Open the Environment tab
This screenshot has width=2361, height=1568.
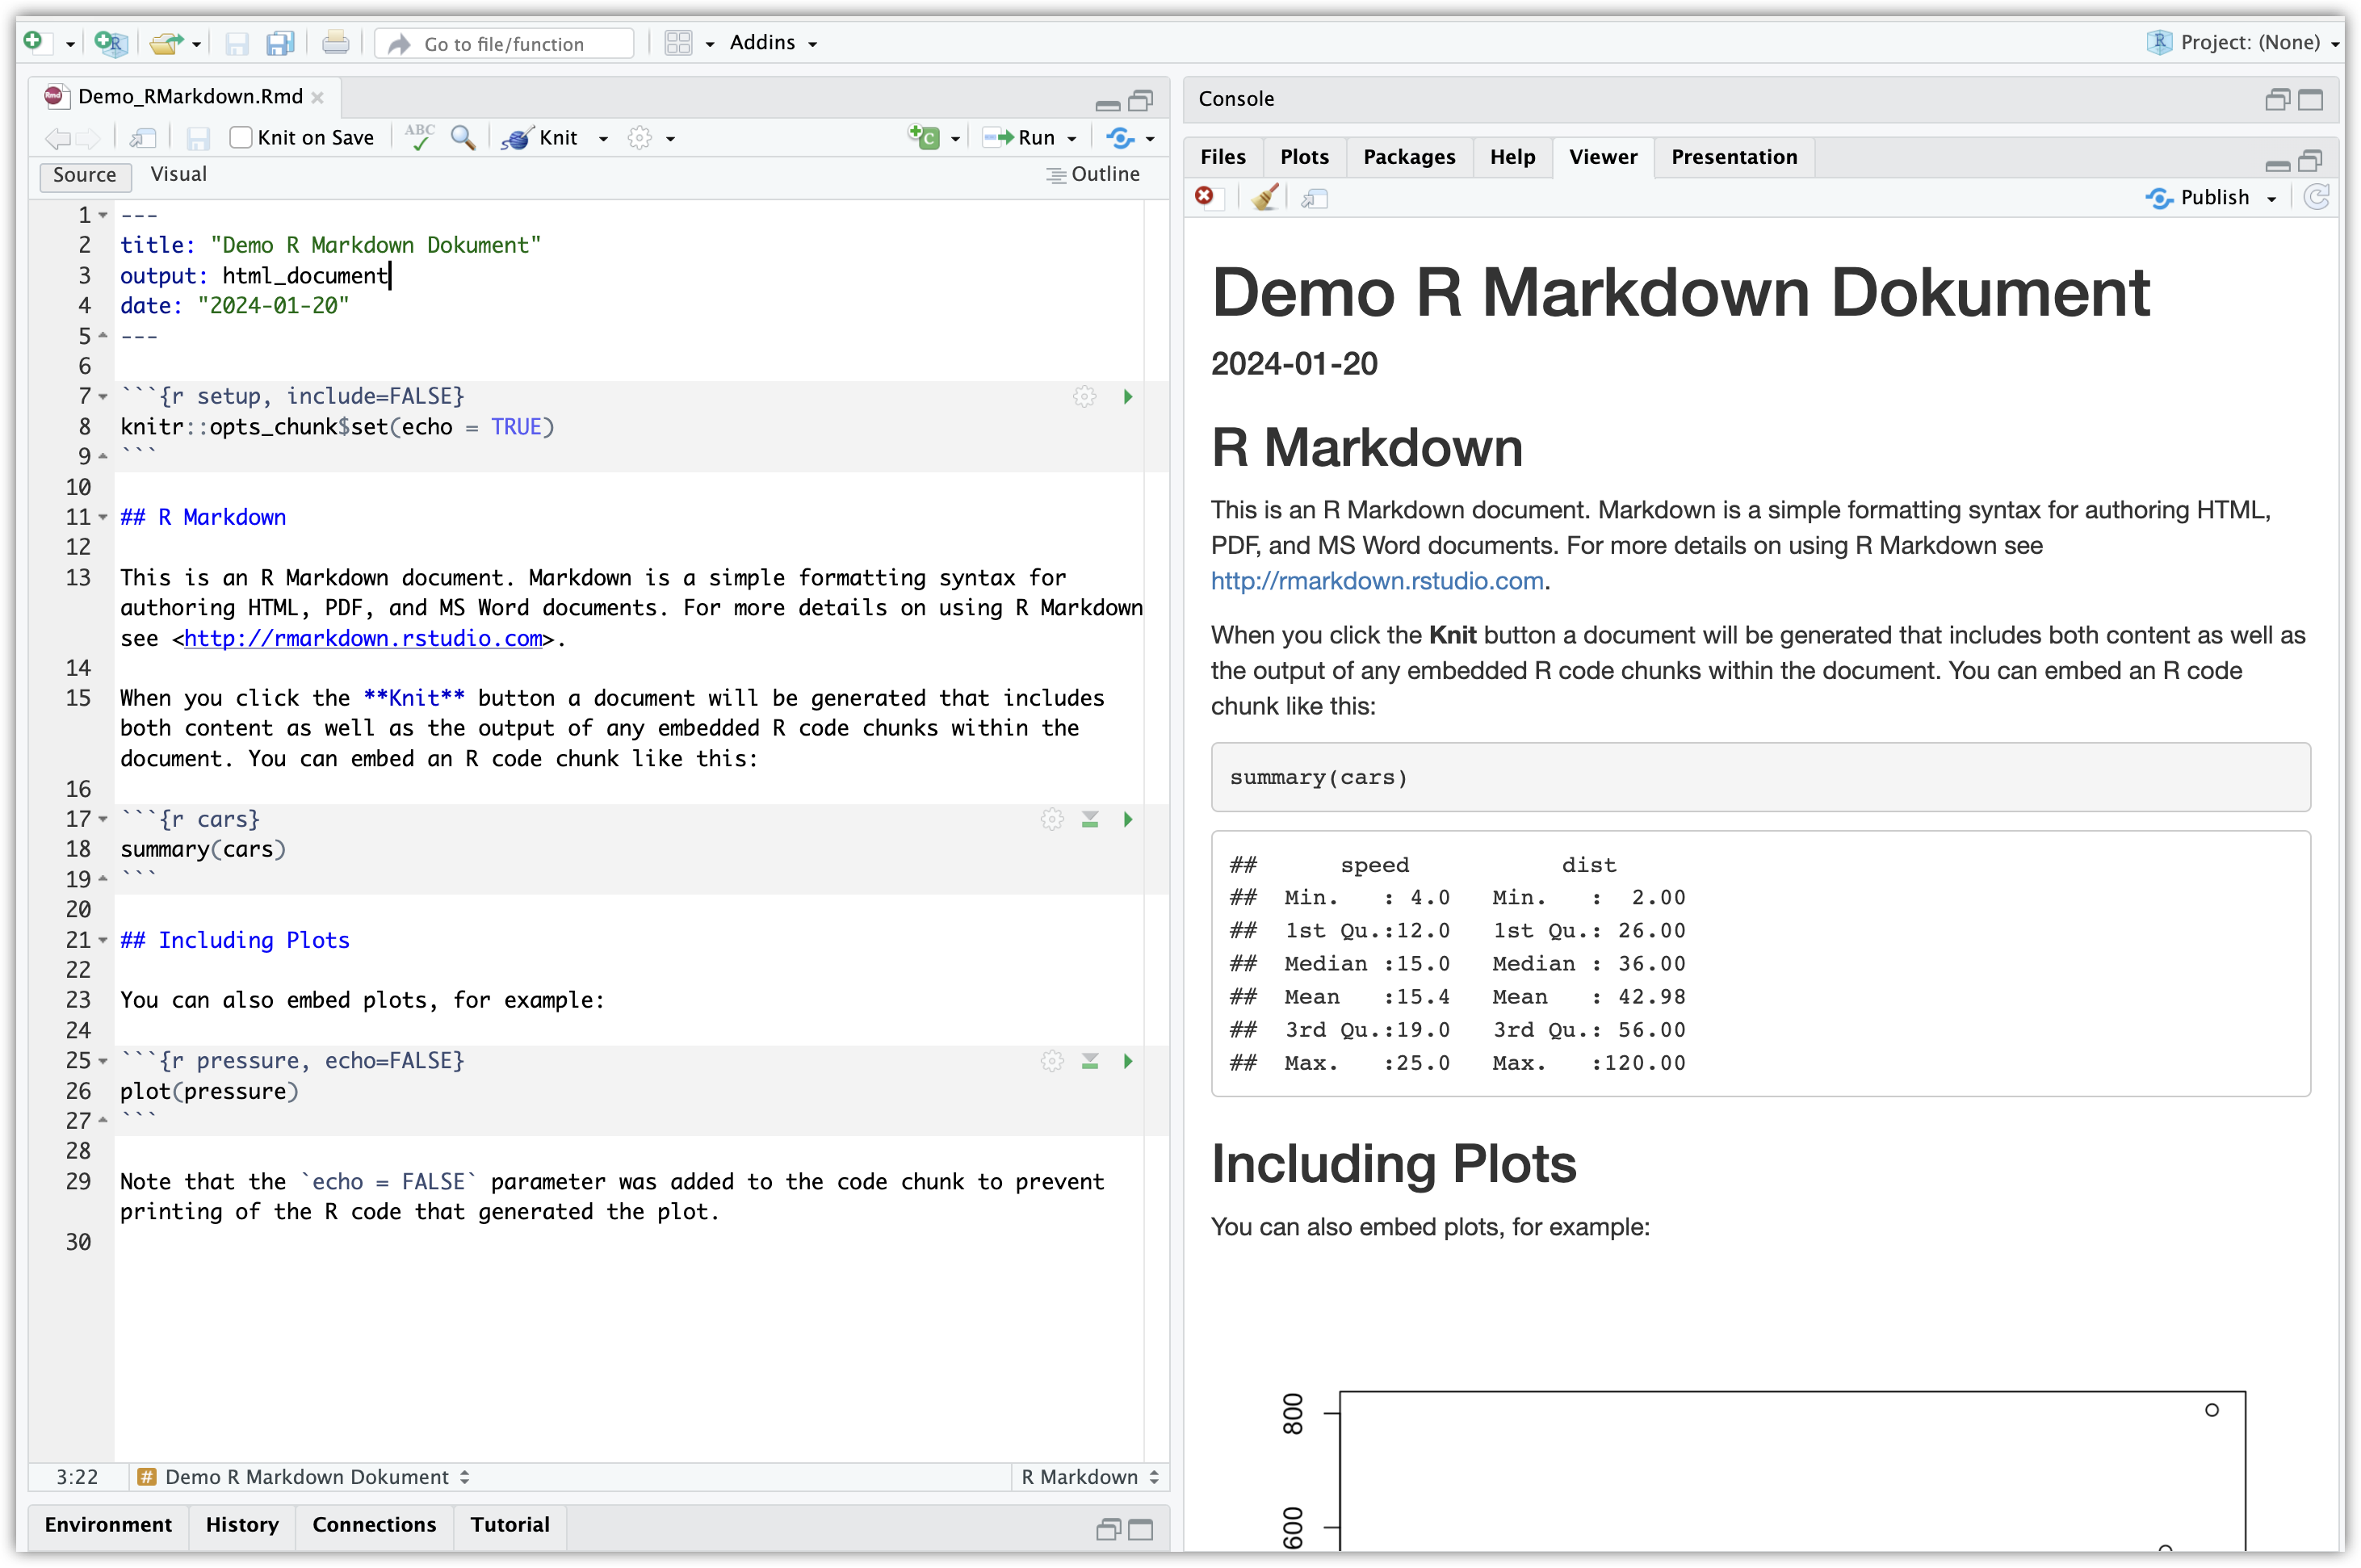click(108, 1524)
